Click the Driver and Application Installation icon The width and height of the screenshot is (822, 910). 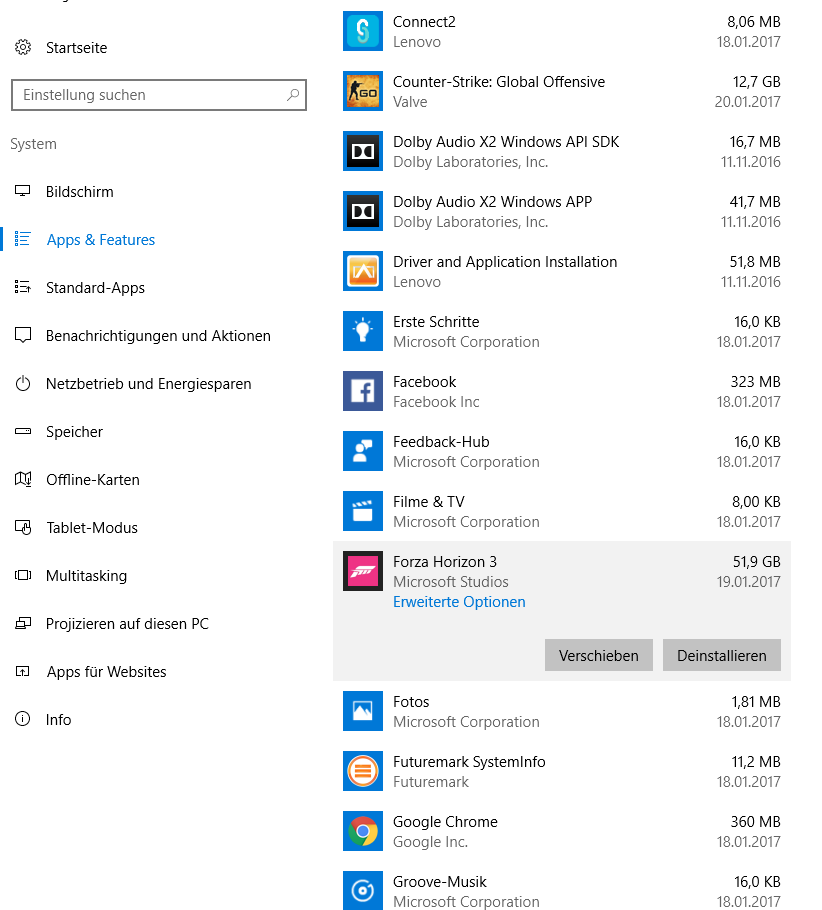(363, 271)
